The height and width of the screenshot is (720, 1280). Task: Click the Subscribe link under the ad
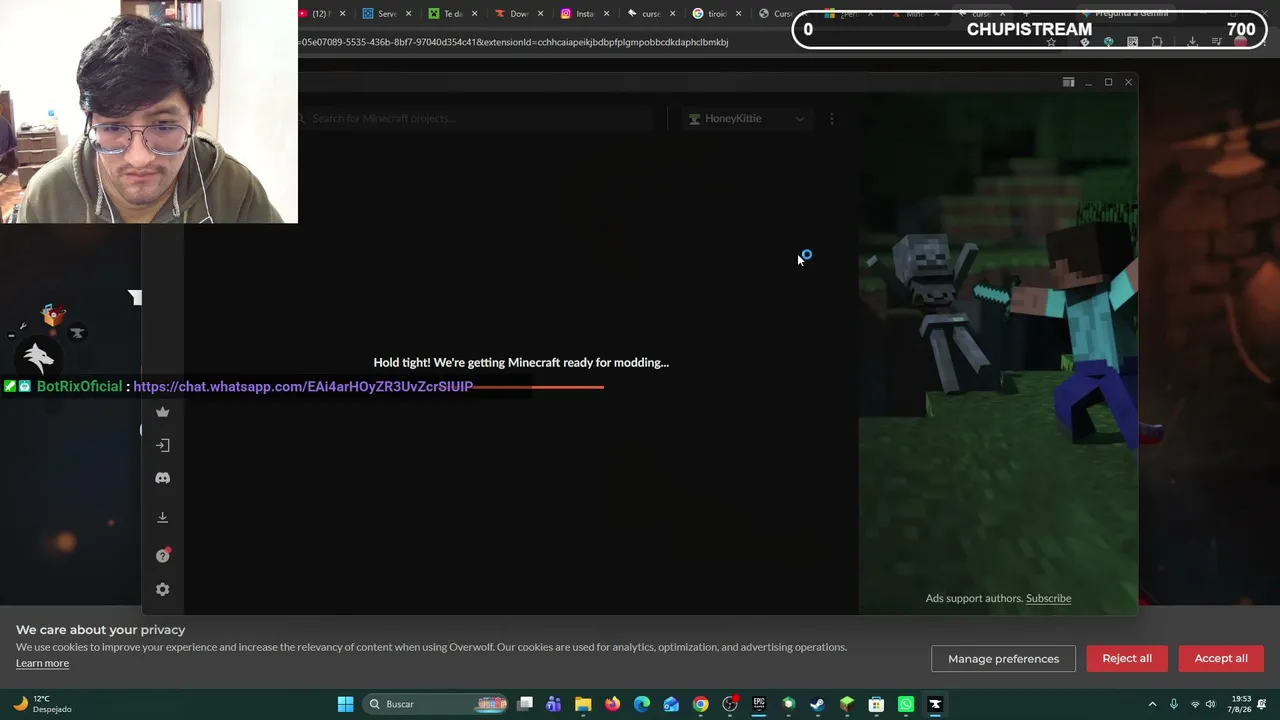tap(1048, 598)
